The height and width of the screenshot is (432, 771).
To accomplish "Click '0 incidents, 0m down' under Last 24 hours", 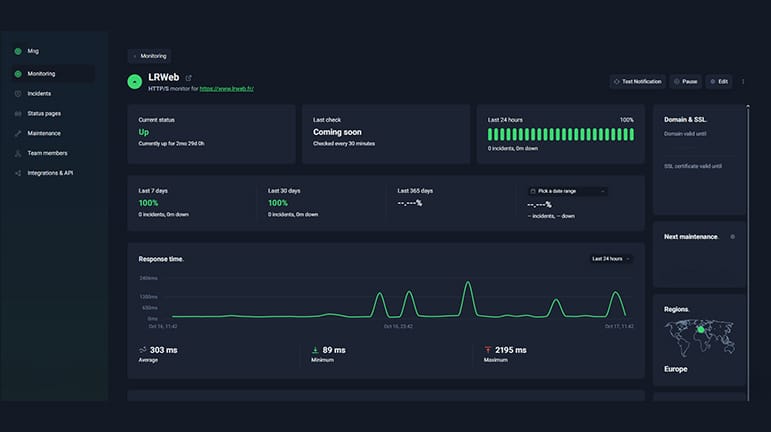I will (513, 148).
